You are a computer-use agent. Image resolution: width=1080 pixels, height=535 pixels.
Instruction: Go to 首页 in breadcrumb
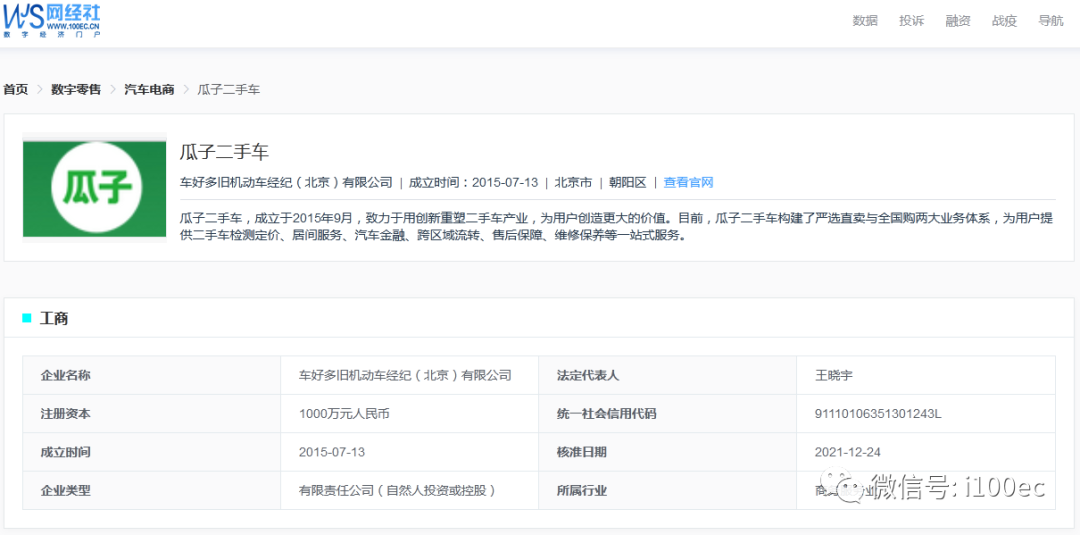click(16, 90)
